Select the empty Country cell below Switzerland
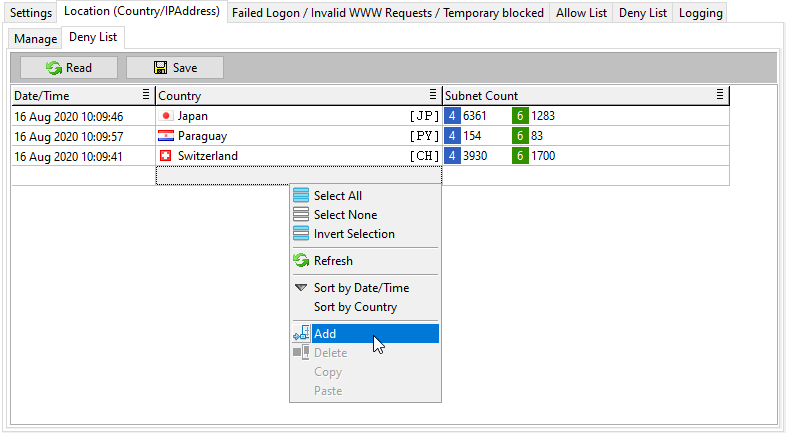Viewport: 787px width, 434px height. [299, 176]
